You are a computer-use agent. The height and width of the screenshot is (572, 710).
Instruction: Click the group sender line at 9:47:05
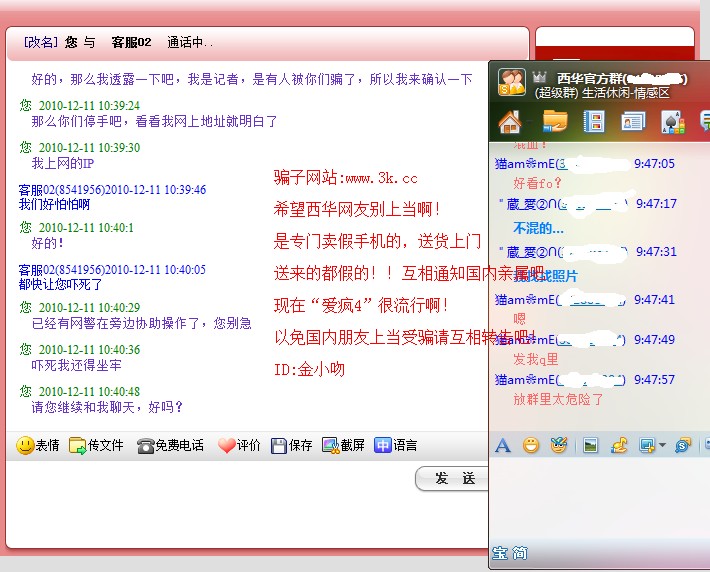click(x=585, y=163)
